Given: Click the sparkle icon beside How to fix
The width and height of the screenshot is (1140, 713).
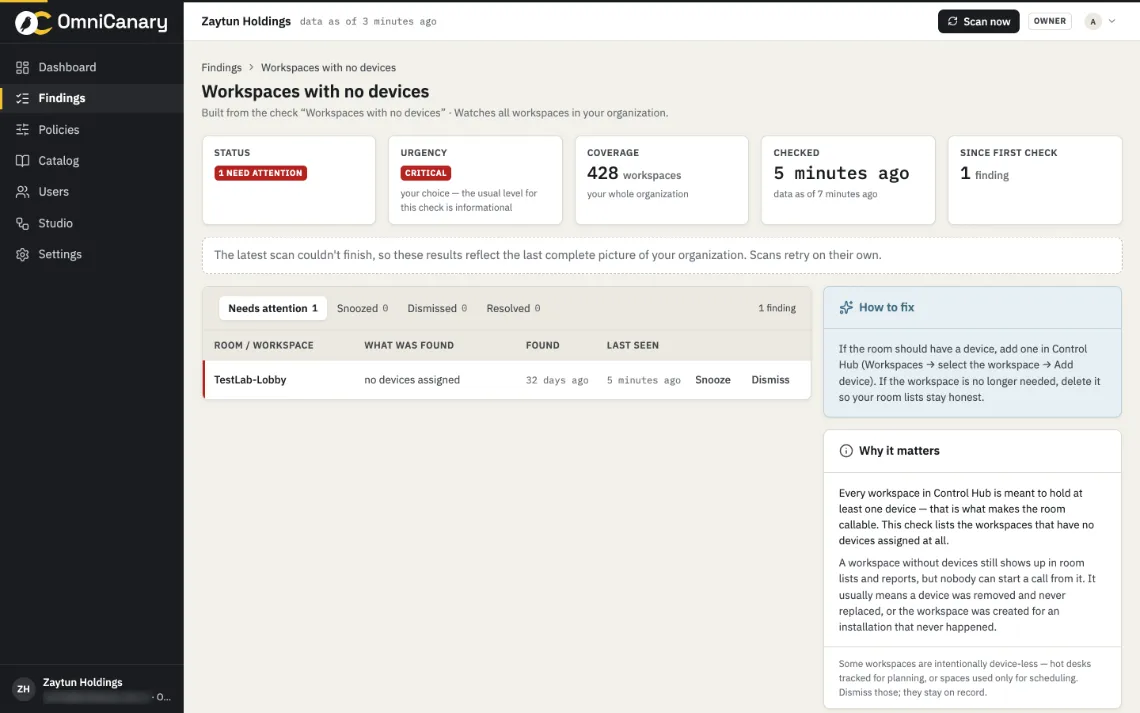Looking at the screenshot, I should point(846,307).
